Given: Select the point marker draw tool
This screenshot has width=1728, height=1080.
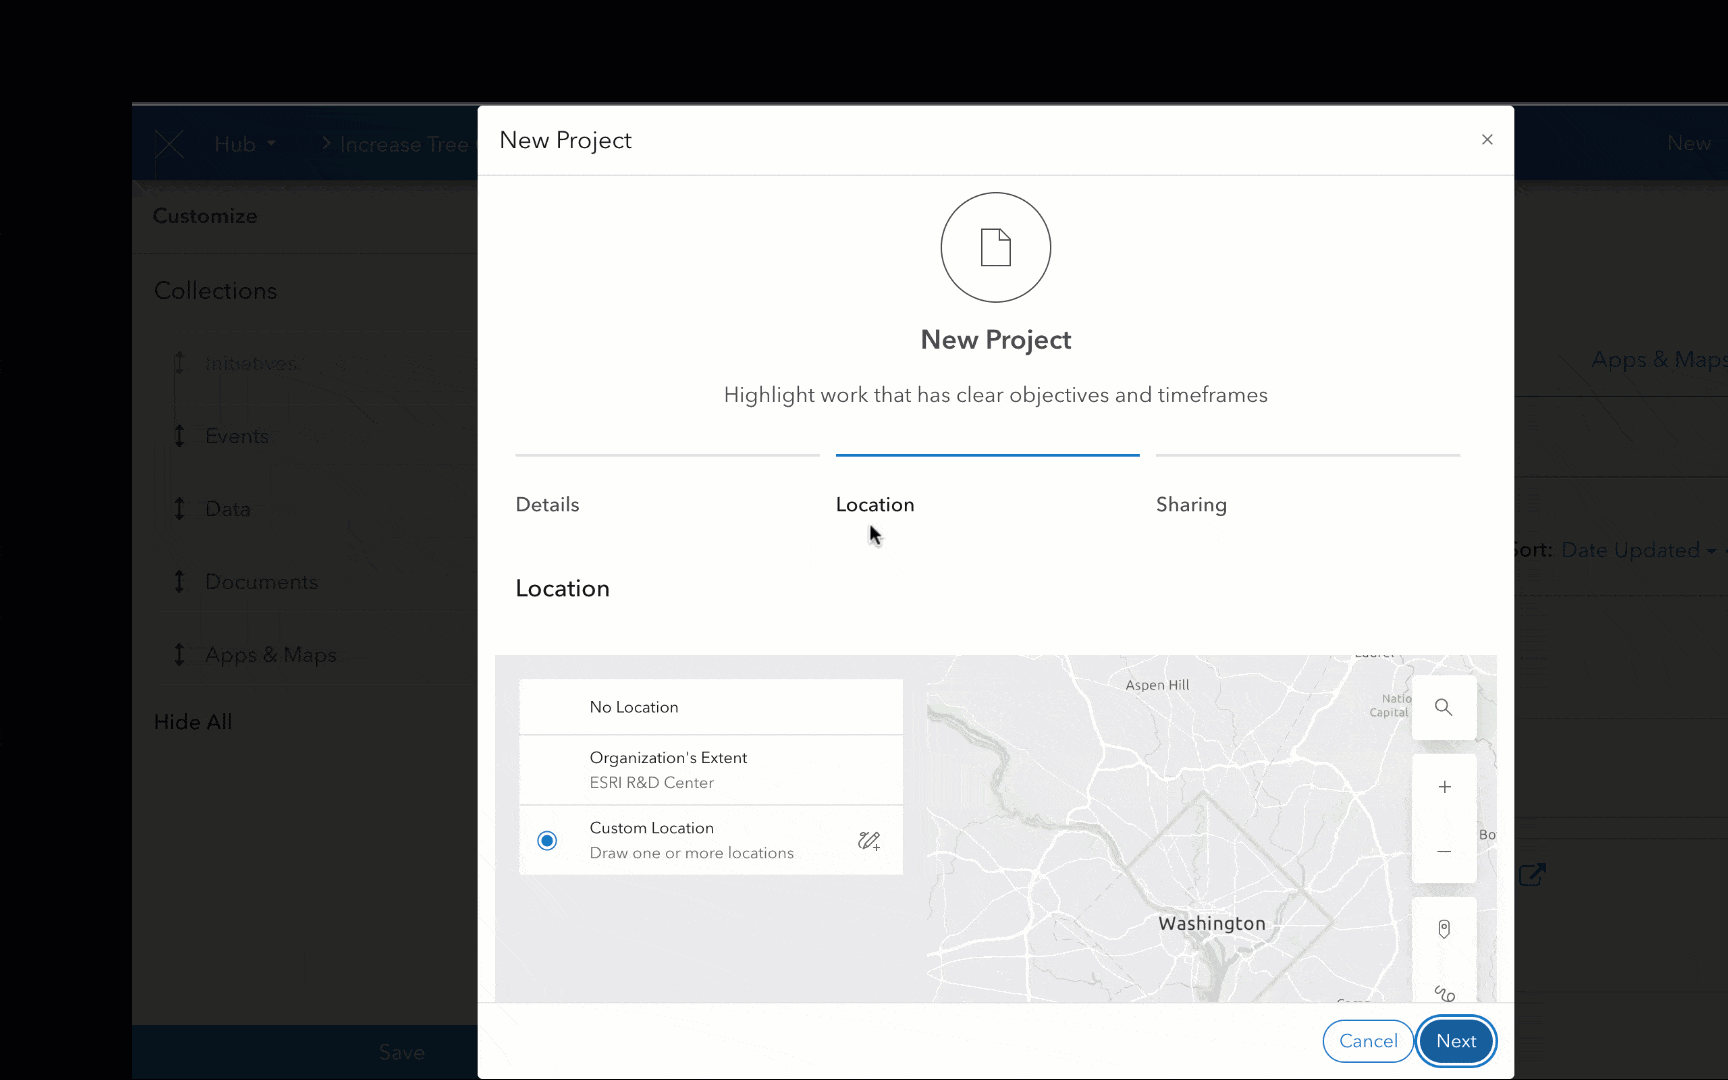Looking at the screenshot, I should 1444,929.
